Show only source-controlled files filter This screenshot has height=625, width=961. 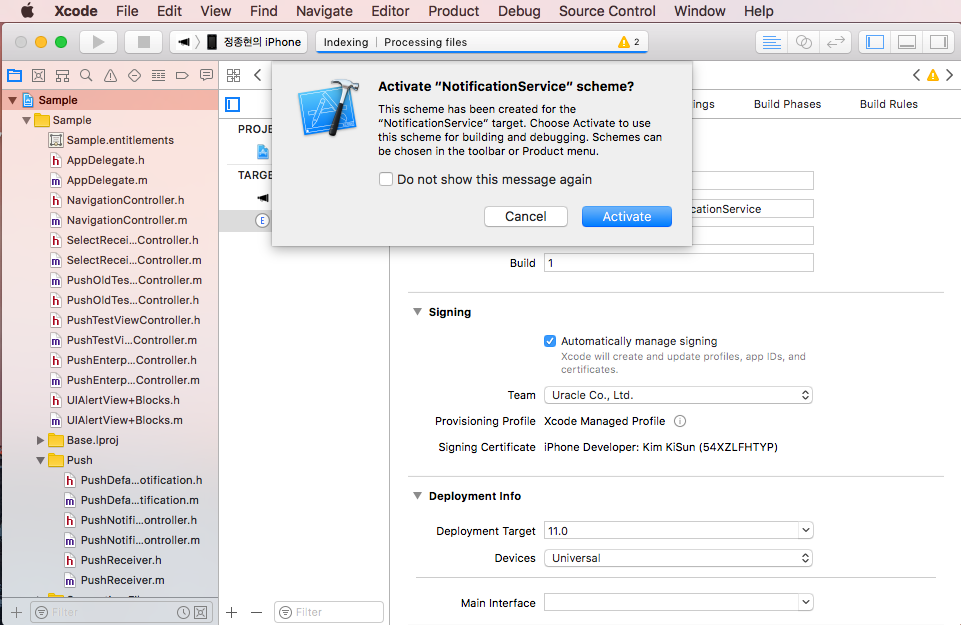point(200,612)
